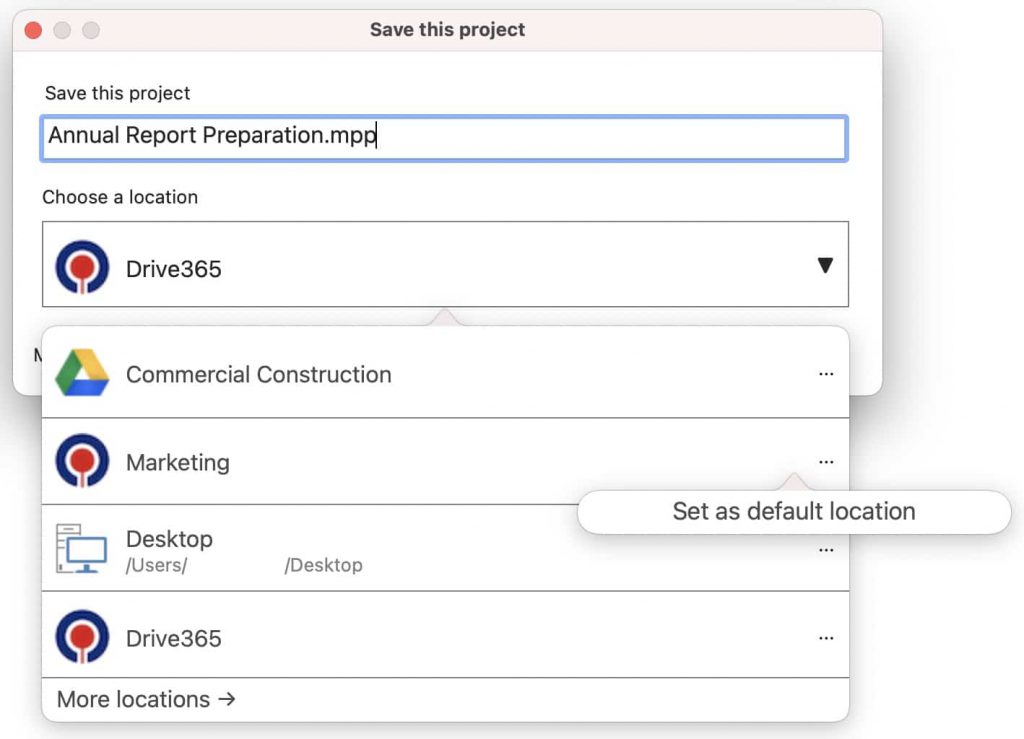The height and width of the screenshot is (739, 1024).
Task: Click the Drive365 icon next to Marketing
Action: tap(82, 461)
